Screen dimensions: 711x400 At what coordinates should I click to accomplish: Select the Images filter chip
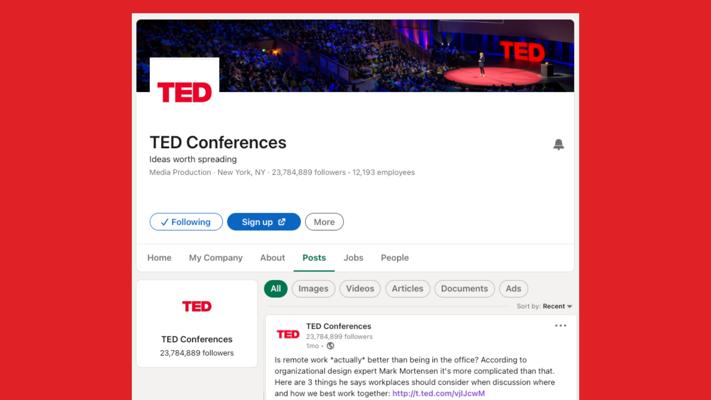coord(313,288)
